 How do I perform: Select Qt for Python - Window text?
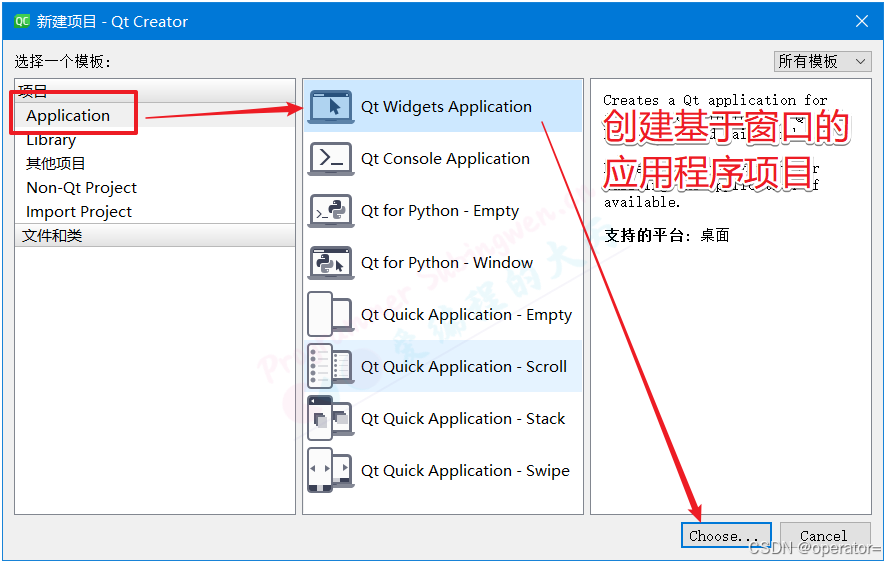click(x=446, y=263)
